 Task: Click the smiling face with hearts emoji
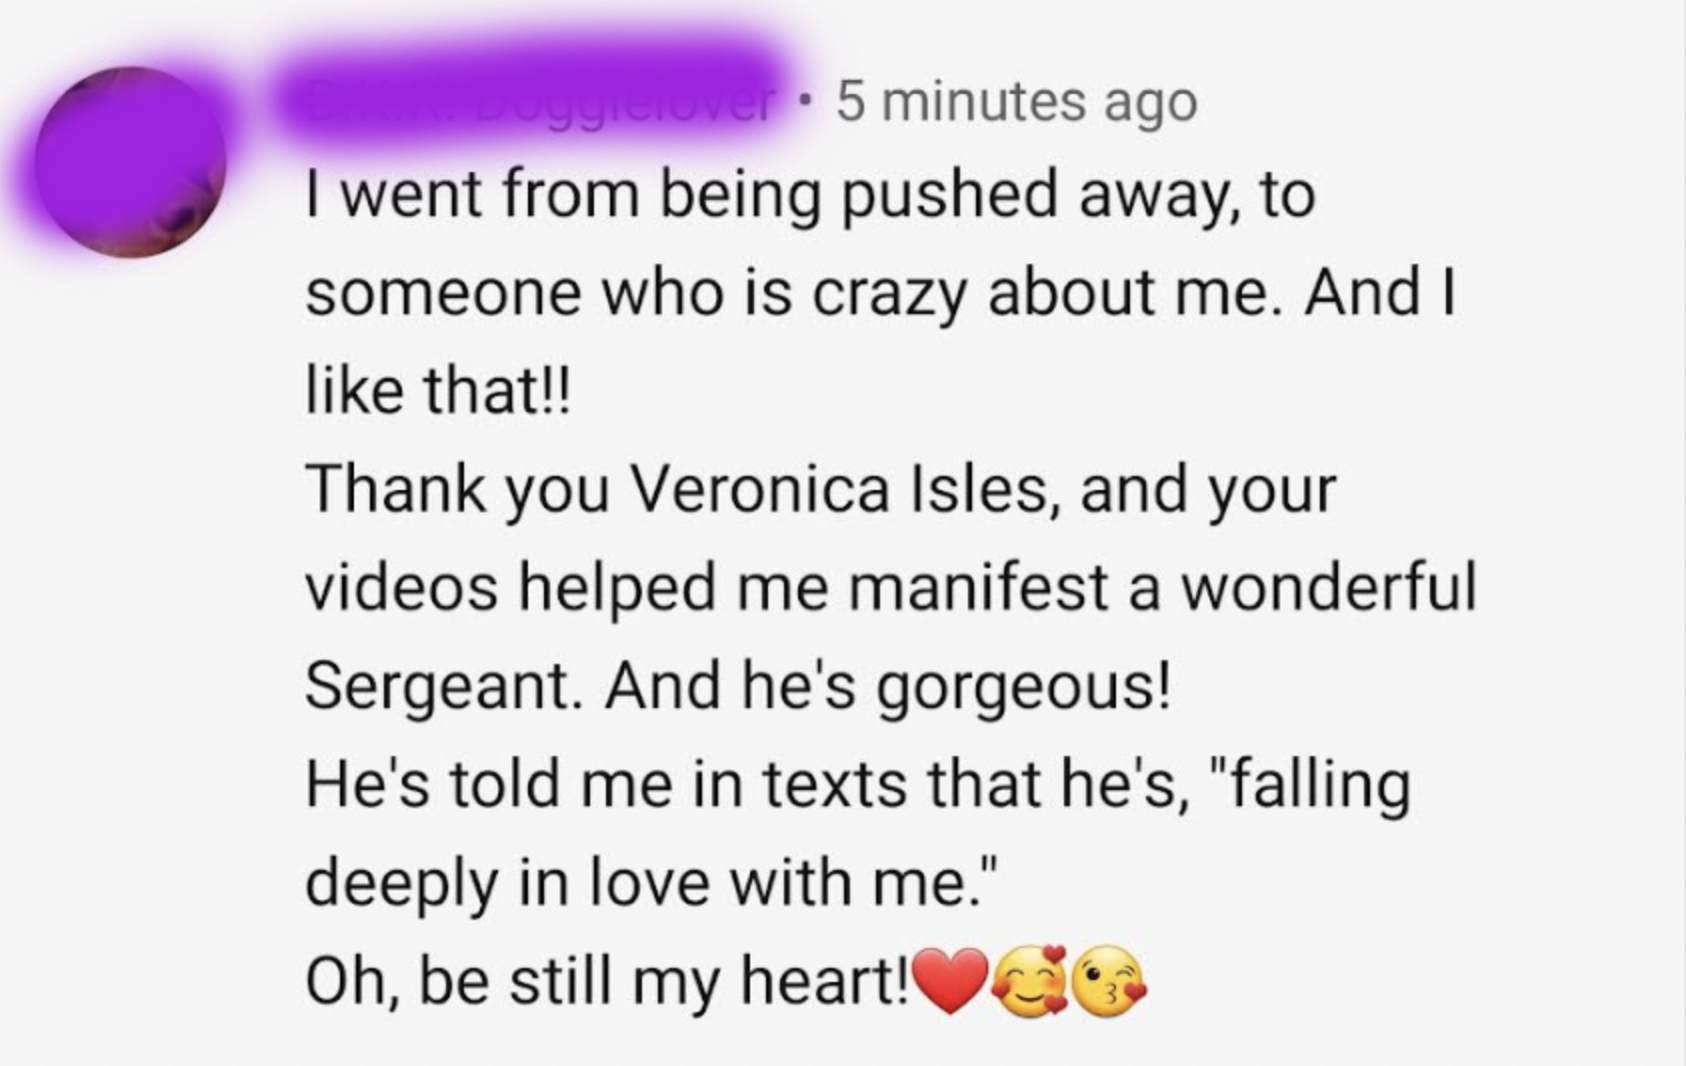click(1030, 979)
